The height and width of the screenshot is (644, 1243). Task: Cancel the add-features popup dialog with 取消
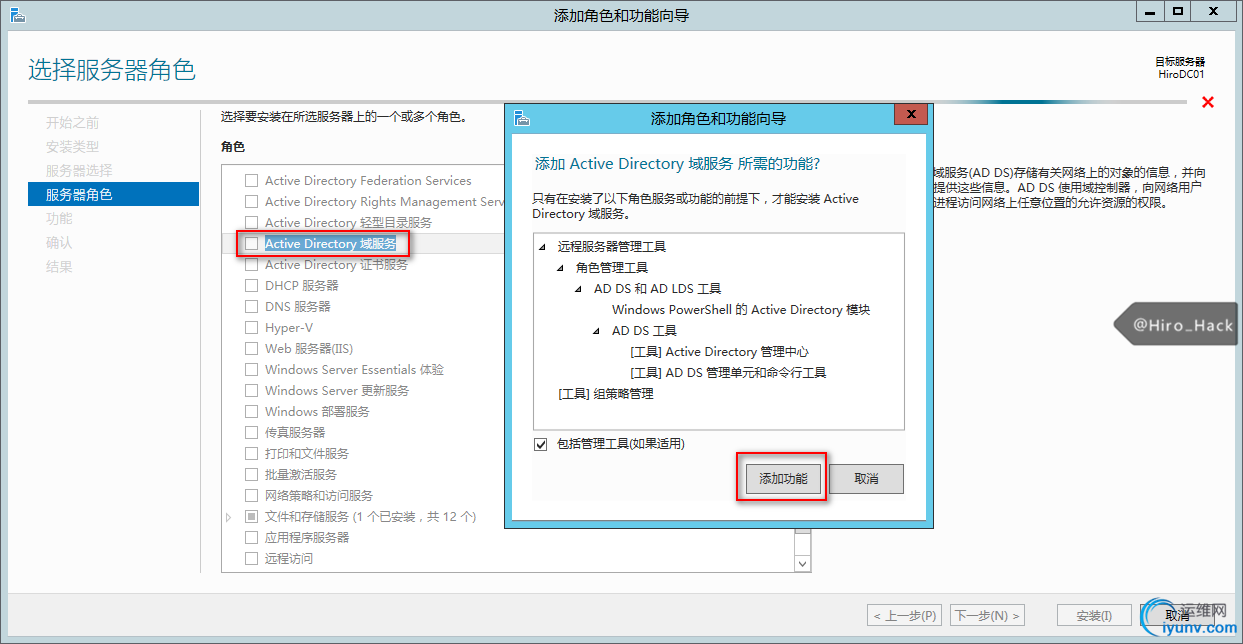866,479
